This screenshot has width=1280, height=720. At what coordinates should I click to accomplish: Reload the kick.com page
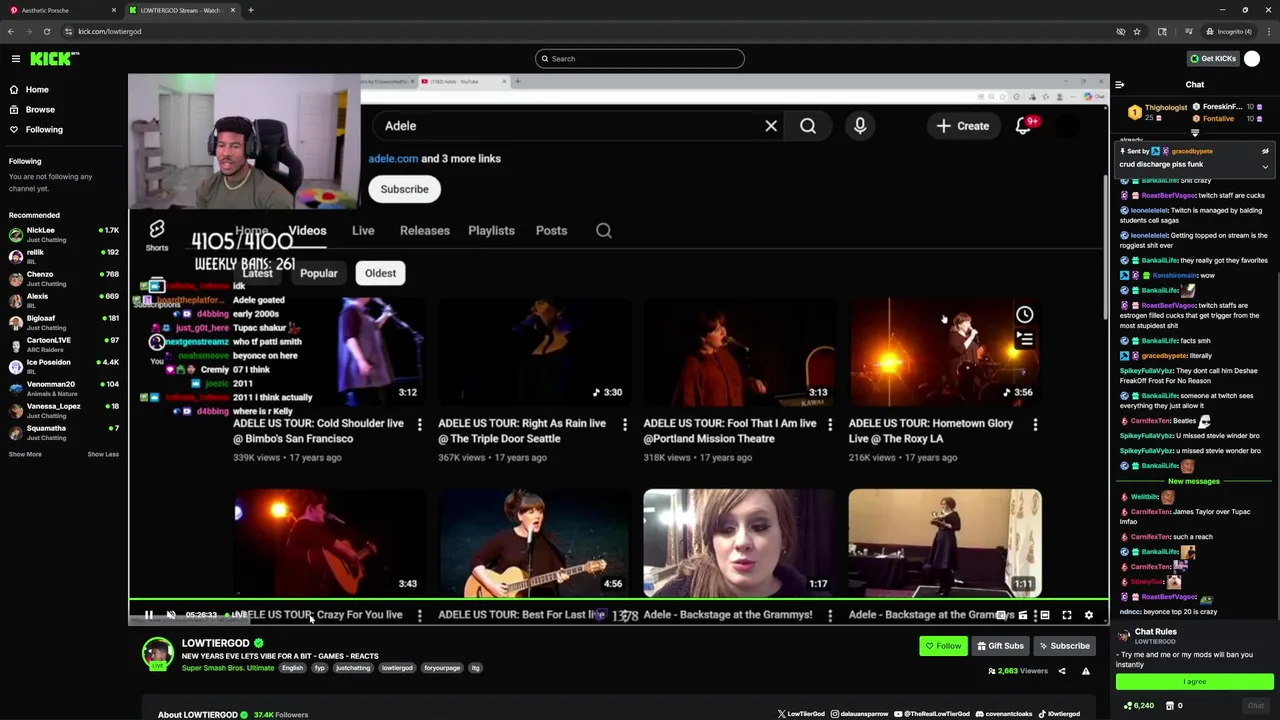click(x=46, y=31)
